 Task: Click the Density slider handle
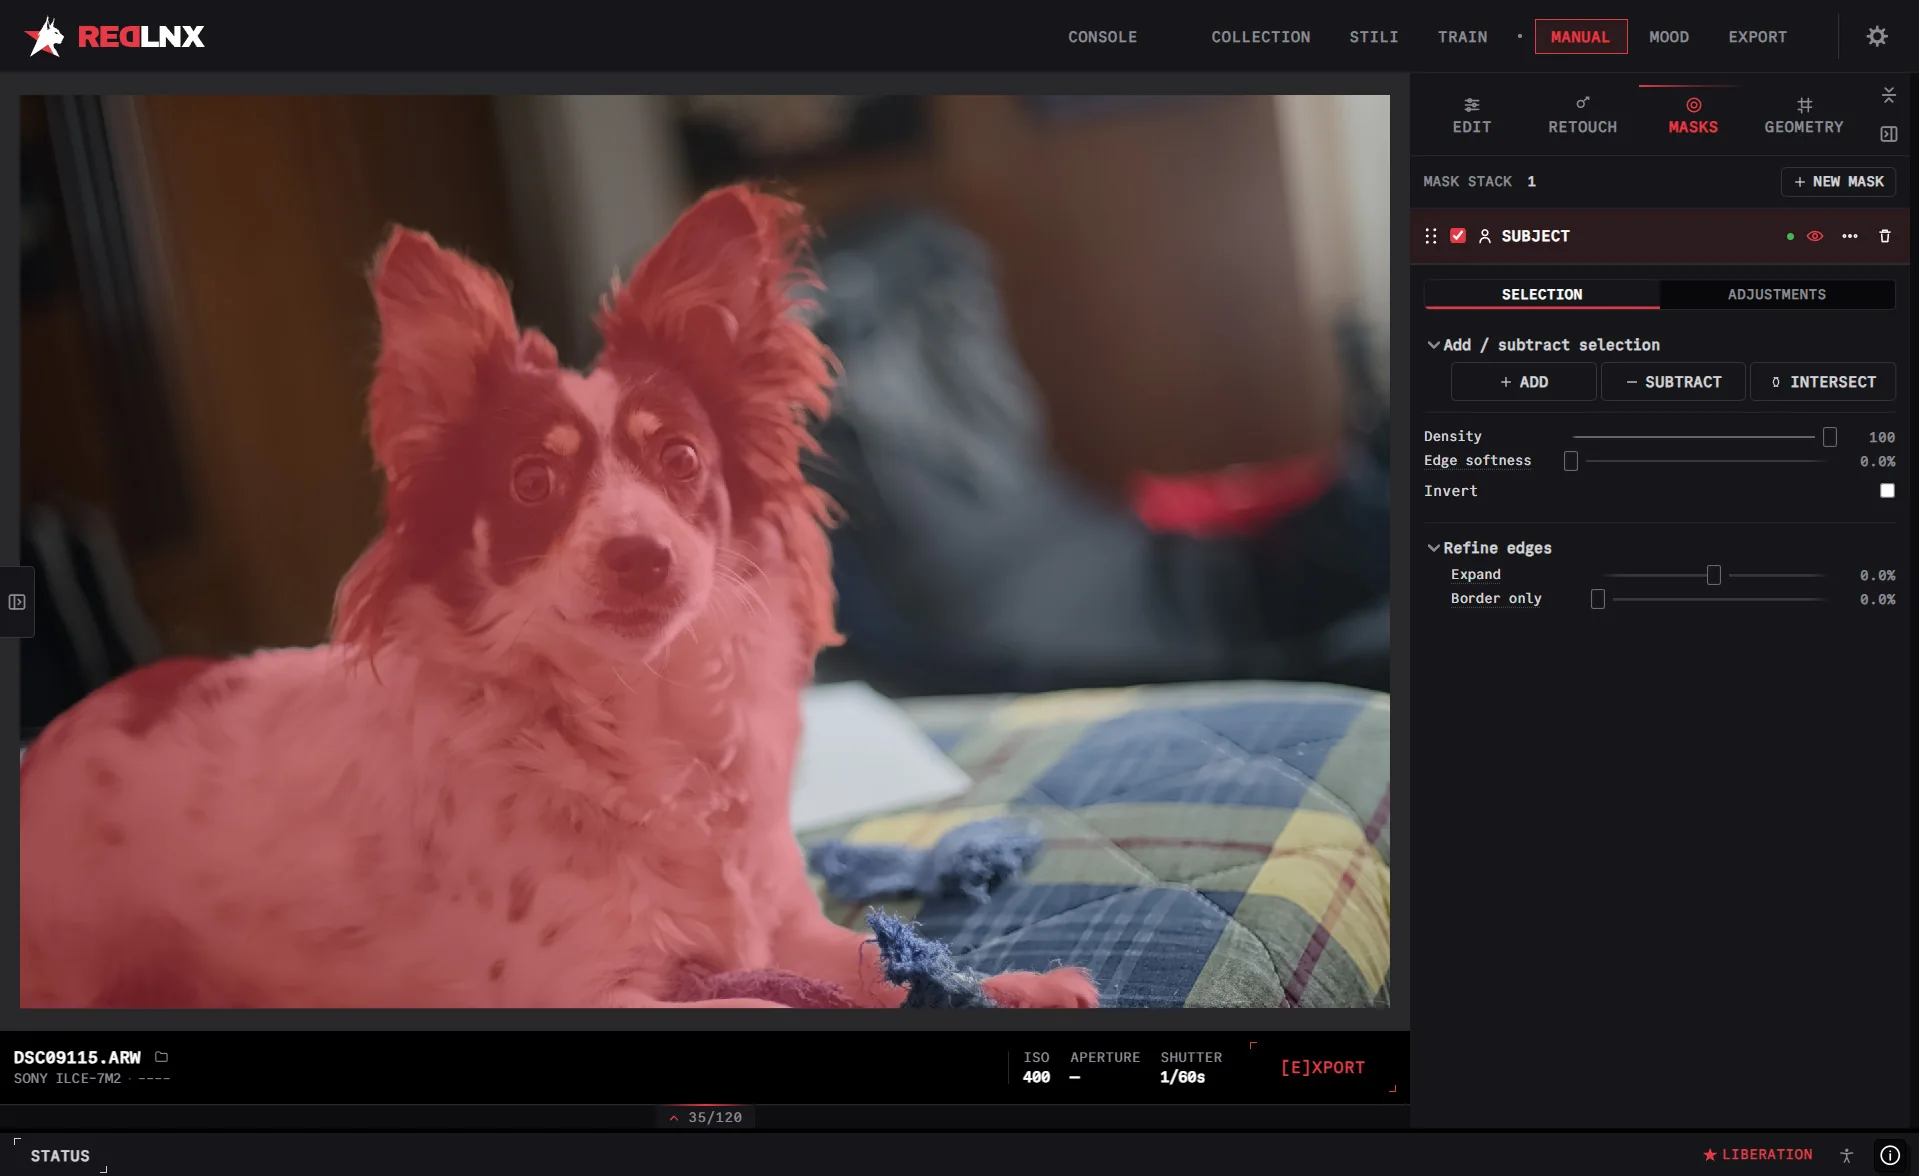[x=1829, y=437]
